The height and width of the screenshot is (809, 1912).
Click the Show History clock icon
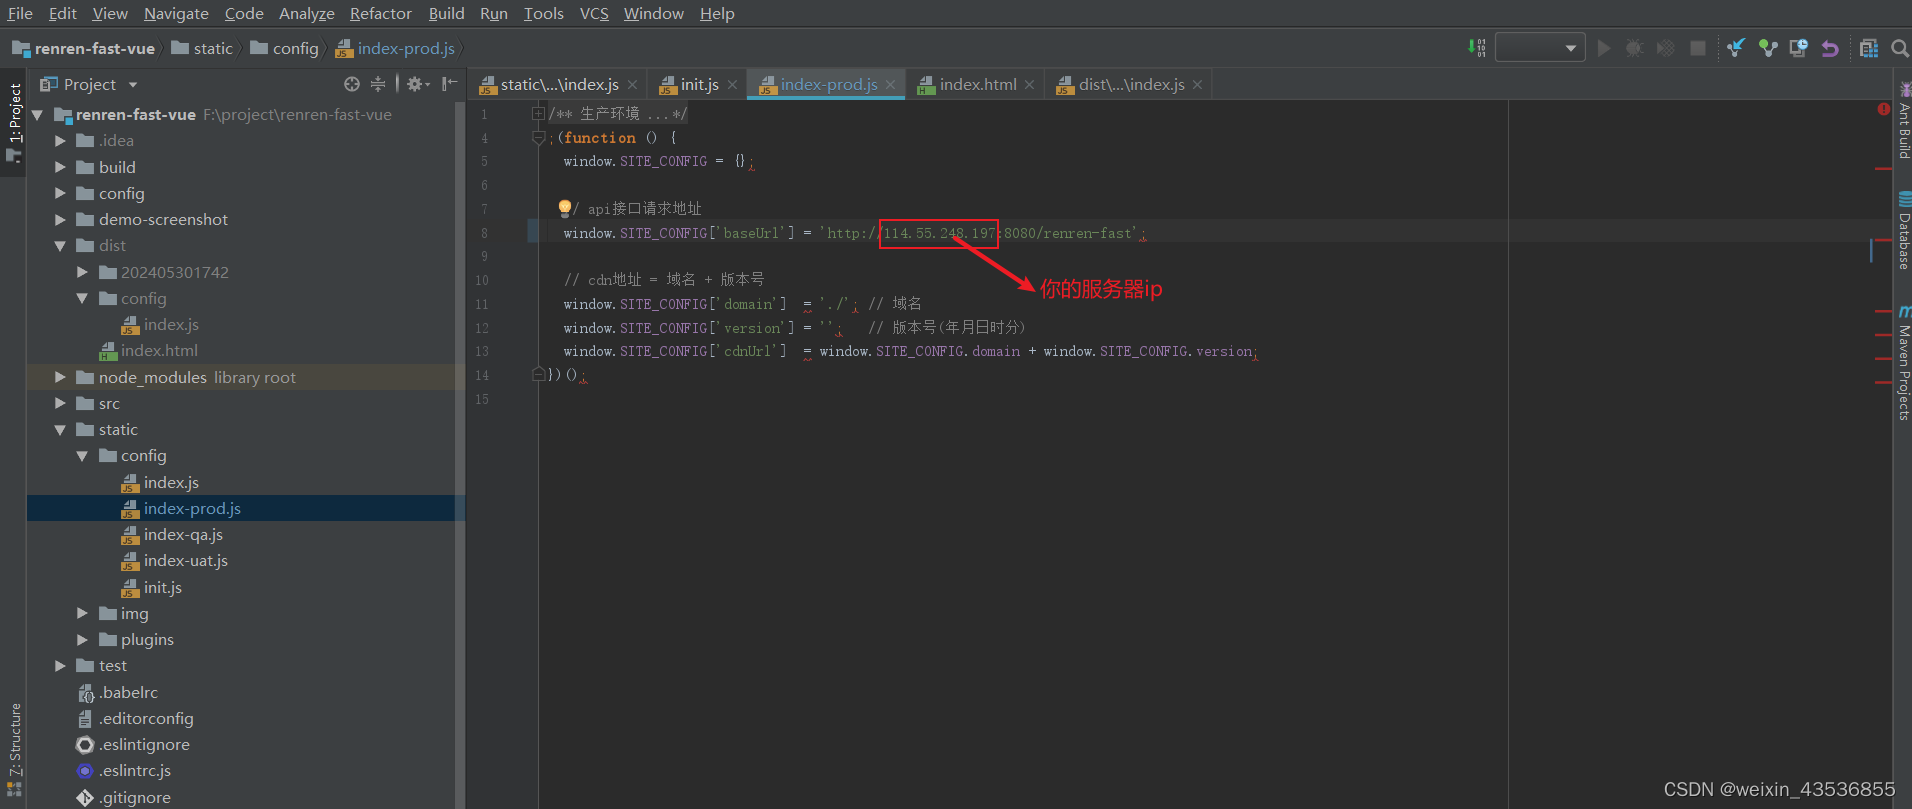(1799, 48)
